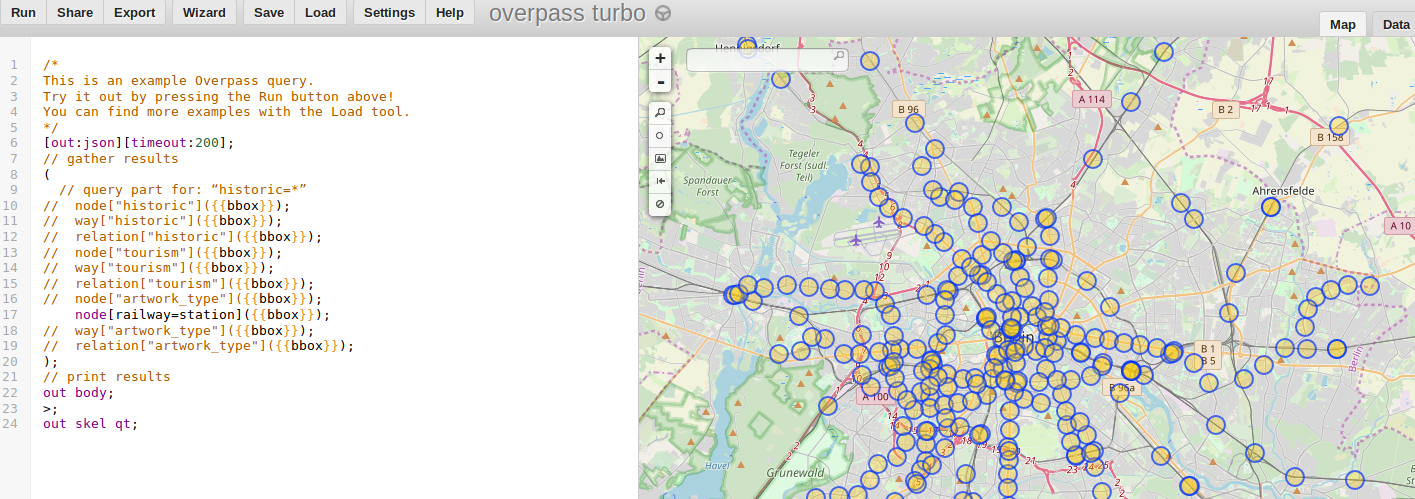Click the B 96 road label
The image size is (1415, 499).
(908, 109)
